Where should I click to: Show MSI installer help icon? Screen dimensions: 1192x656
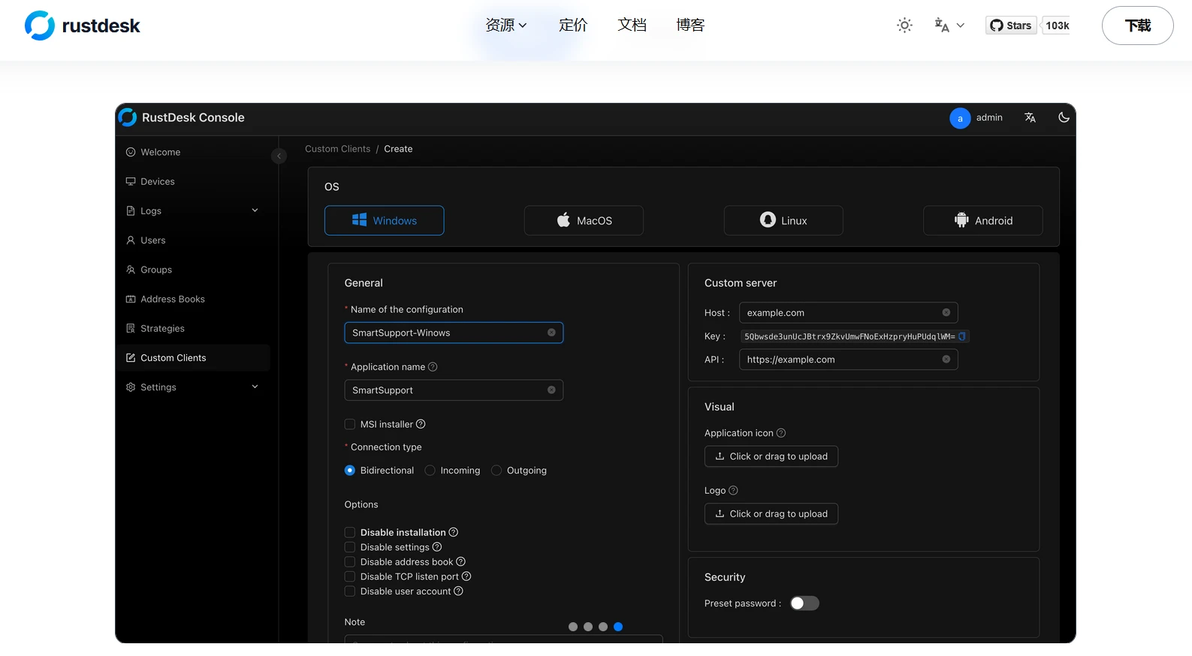point(420,424)
